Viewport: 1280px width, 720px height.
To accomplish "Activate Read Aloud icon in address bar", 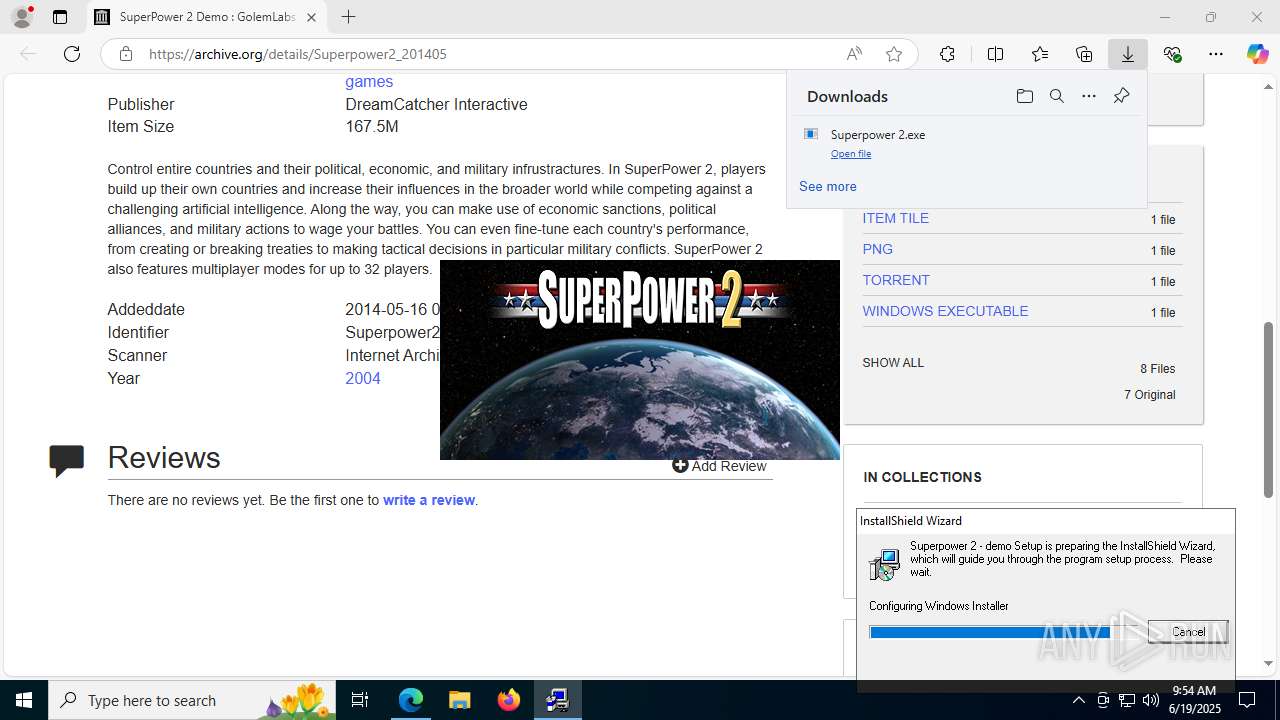I will pyautogui.click(x=854, y=54).
